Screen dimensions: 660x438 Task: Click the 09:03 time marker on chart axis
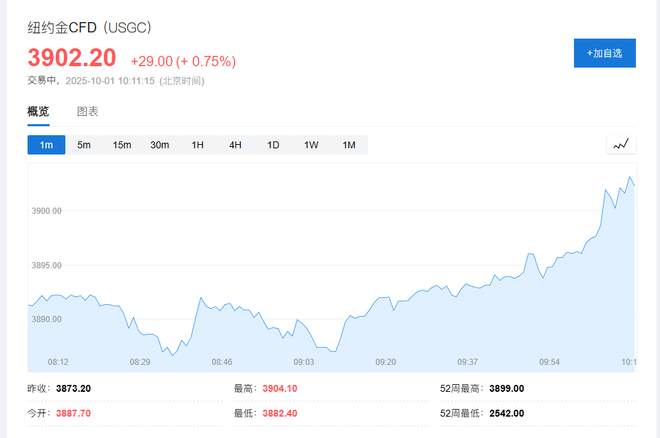tap(303, 362)
